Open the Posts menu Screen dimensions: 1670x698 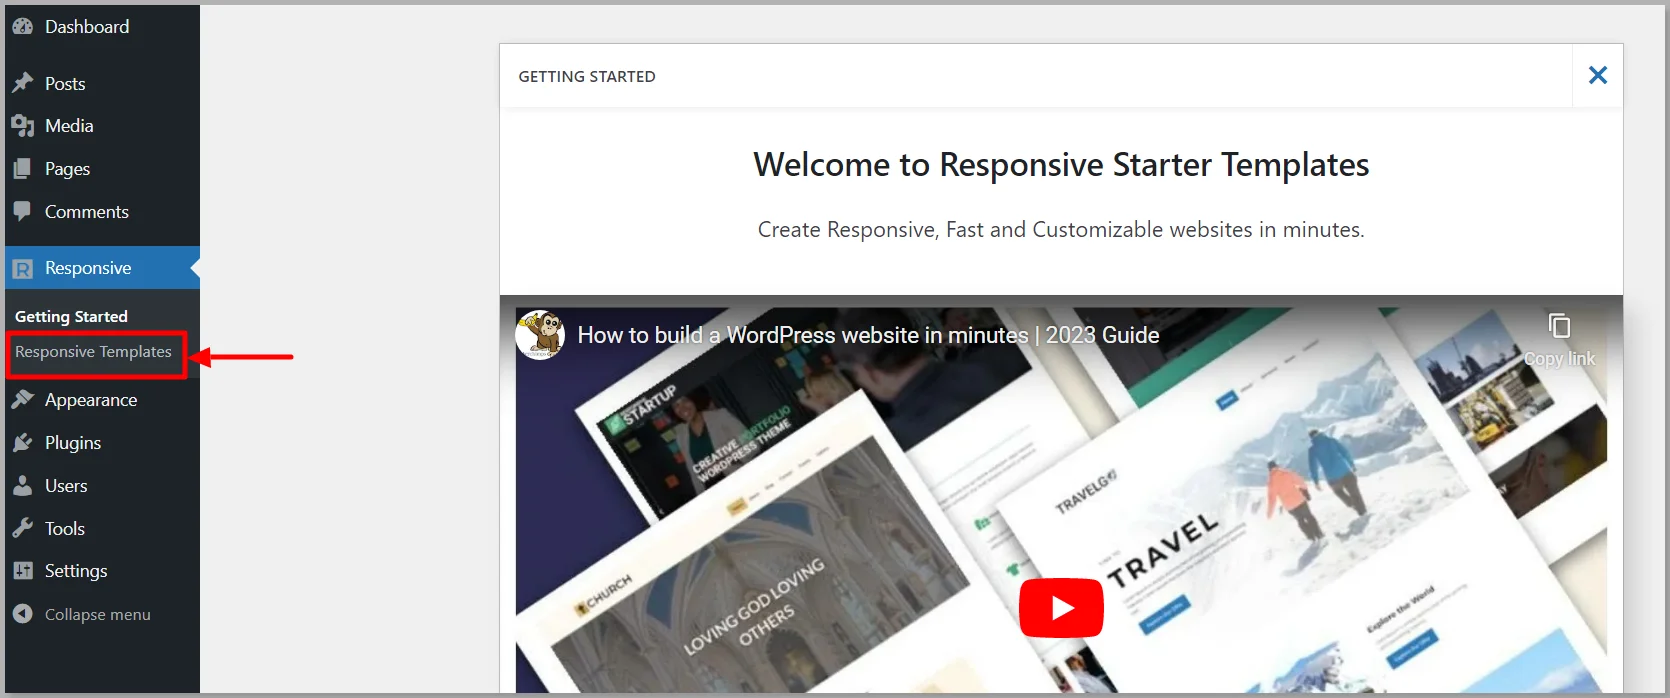(65, 84)
